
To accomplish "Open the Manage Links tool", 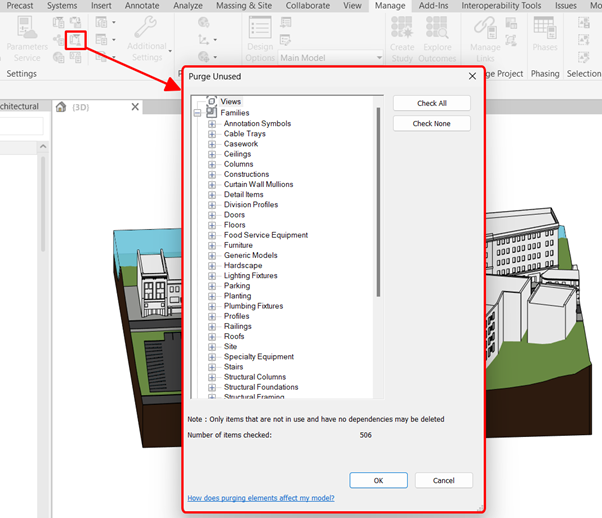I will (x=485, y=38).
